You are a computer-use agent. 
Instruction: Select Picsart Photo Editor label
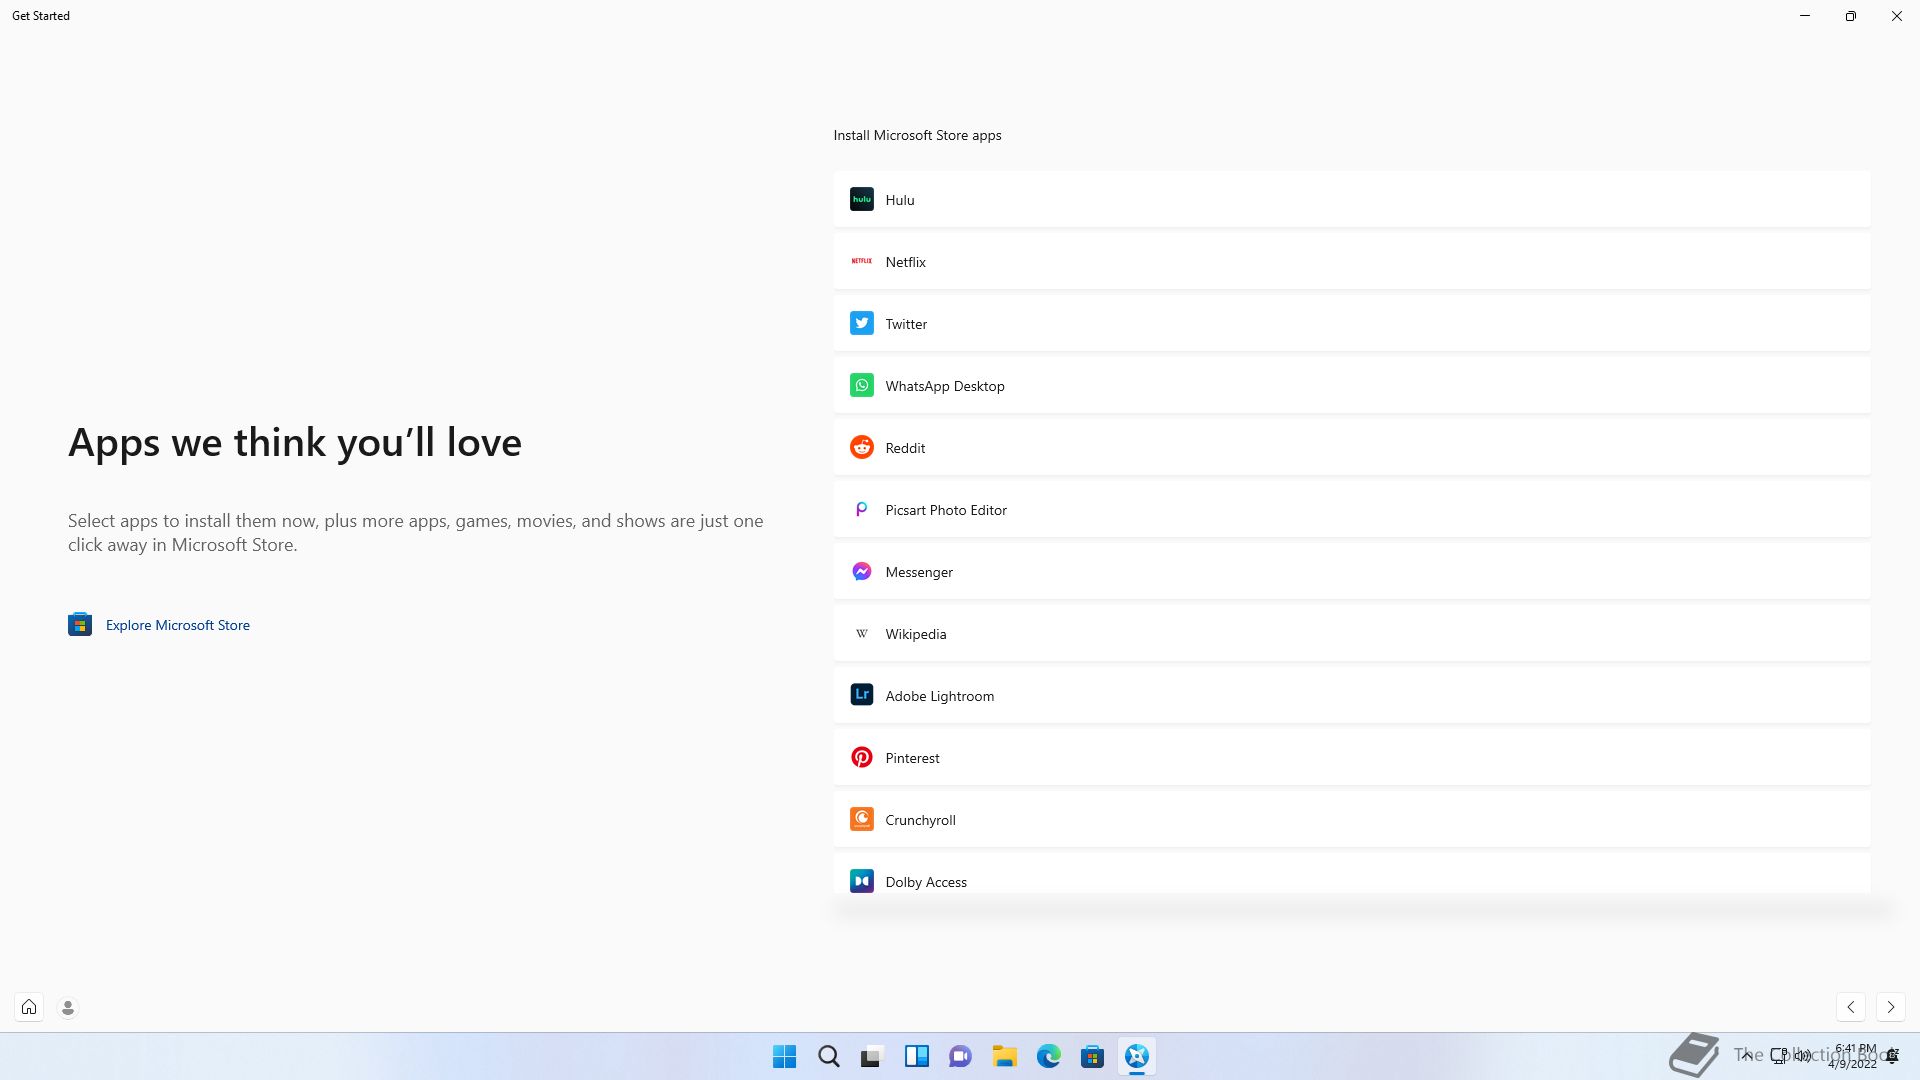[x=946, y=510]
